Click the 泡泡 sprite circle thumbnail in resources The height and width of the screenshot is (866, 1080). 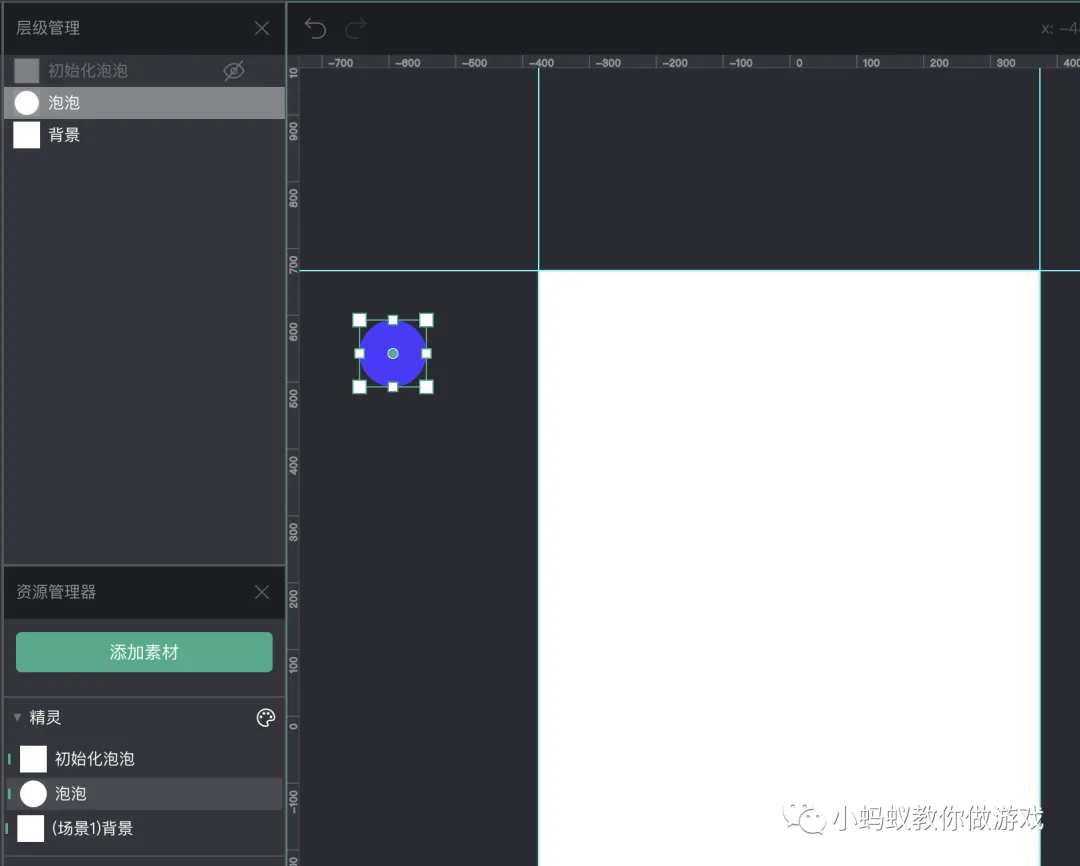(33, 794)
